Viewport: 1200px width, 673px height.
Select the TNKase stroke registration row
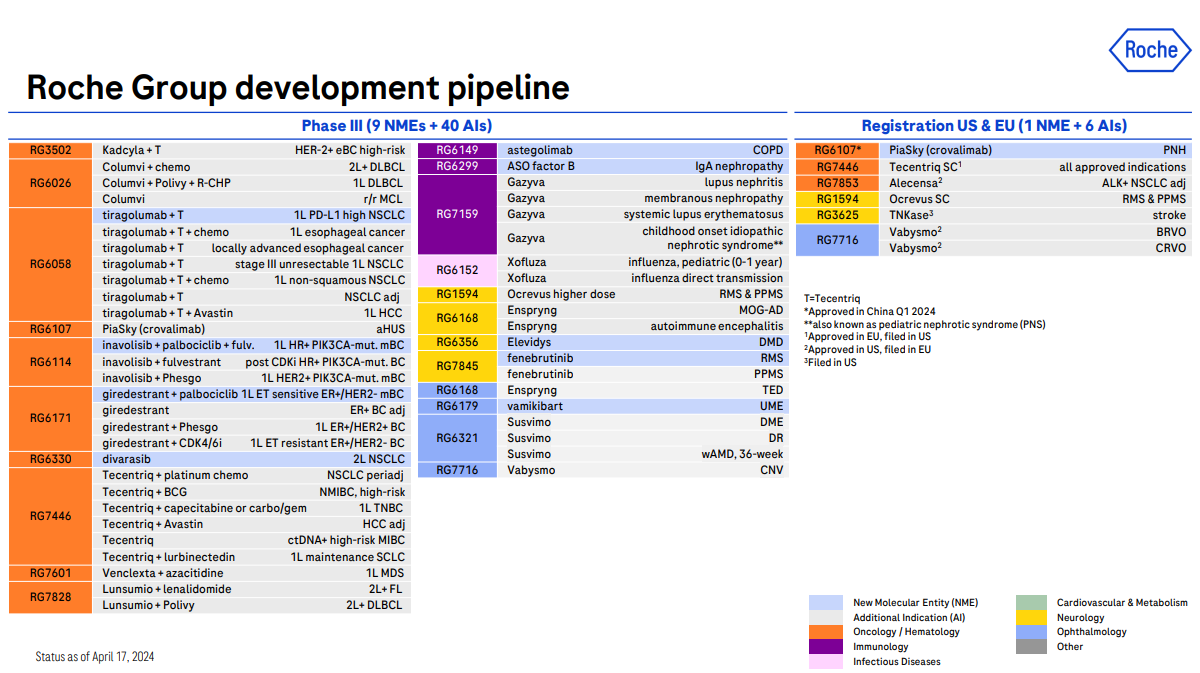pyautogui.click(x=1037, y=215)
